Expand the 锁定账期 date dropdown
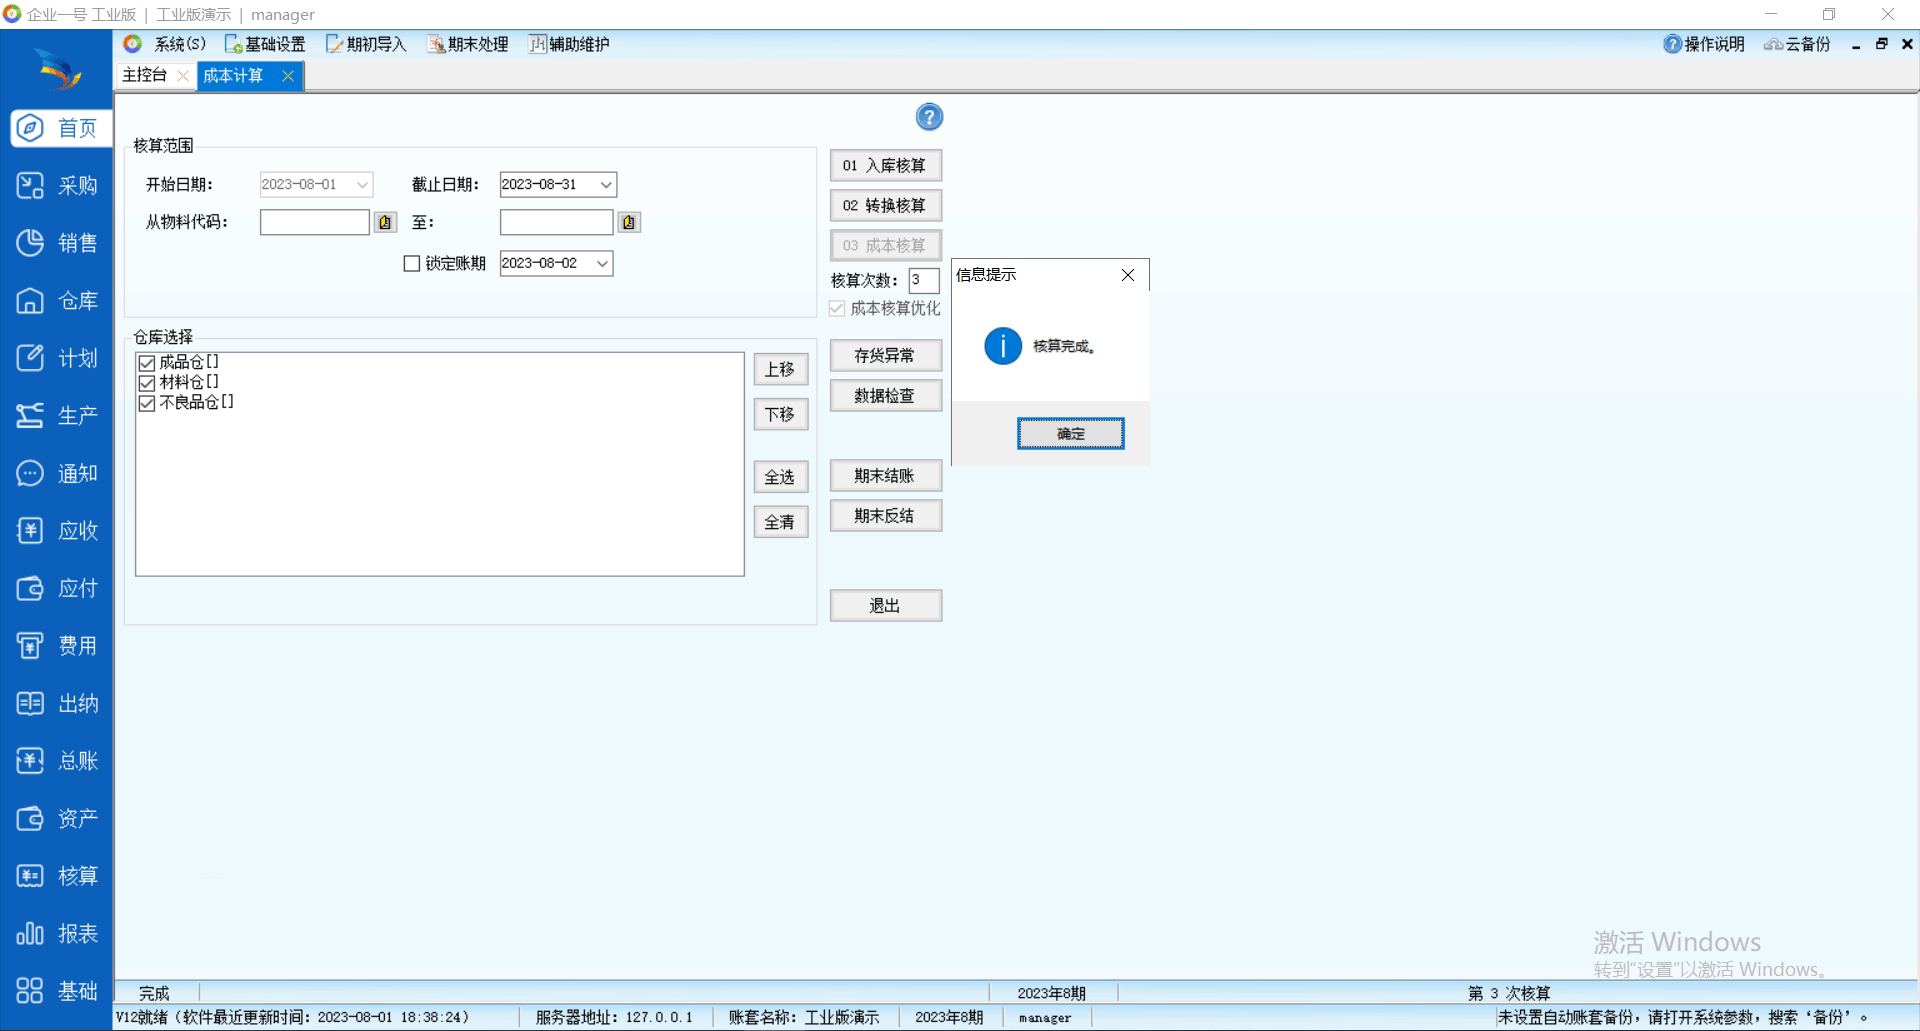1920x1031 pixels. pos(602,264)
